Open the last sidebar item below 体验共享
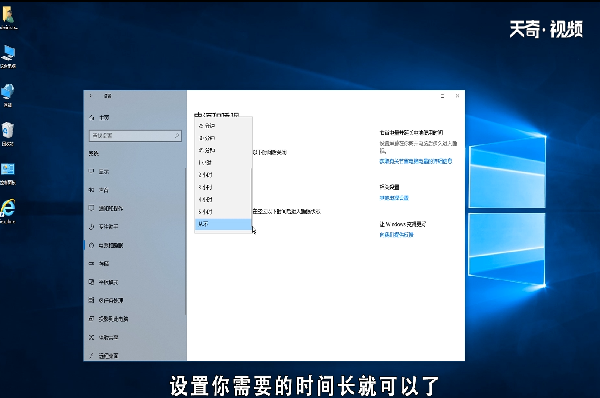 (x=134, y=356)
